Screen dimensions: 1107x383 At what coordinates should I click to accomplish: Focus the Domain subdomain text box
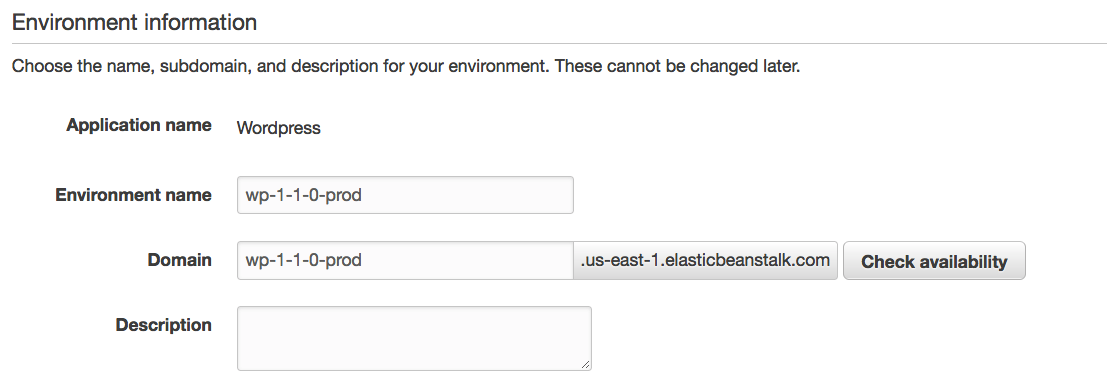(405, 260)
